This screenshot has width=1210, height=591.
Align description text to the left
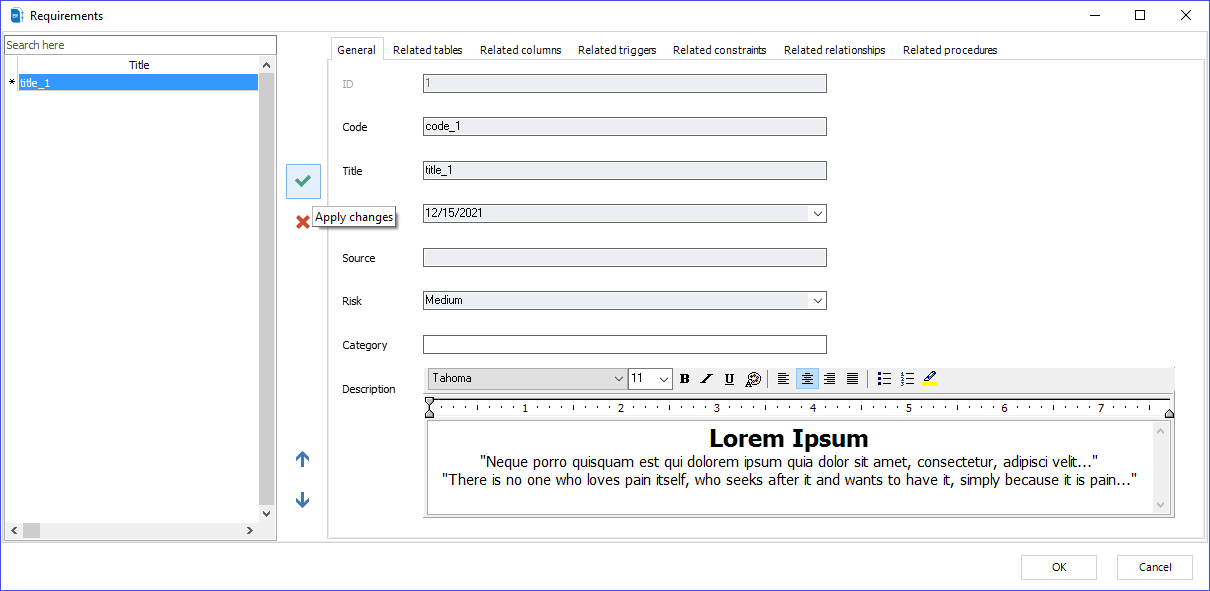tap(784, 378)
